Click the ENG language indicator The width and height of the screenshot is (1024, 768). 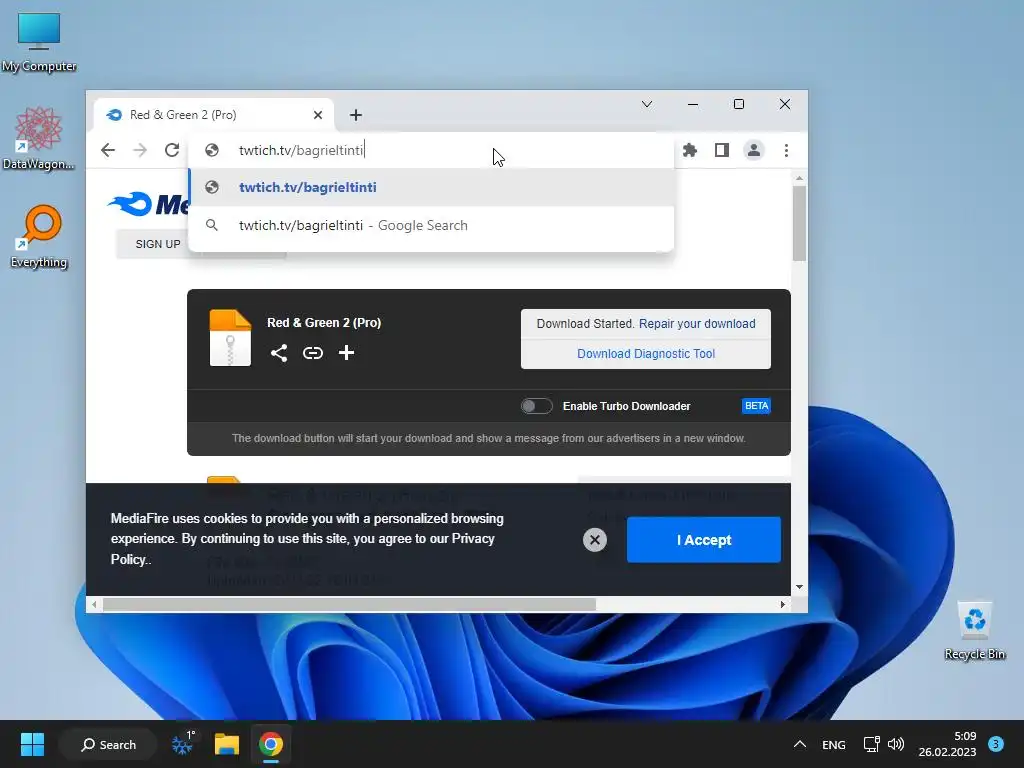833,744
